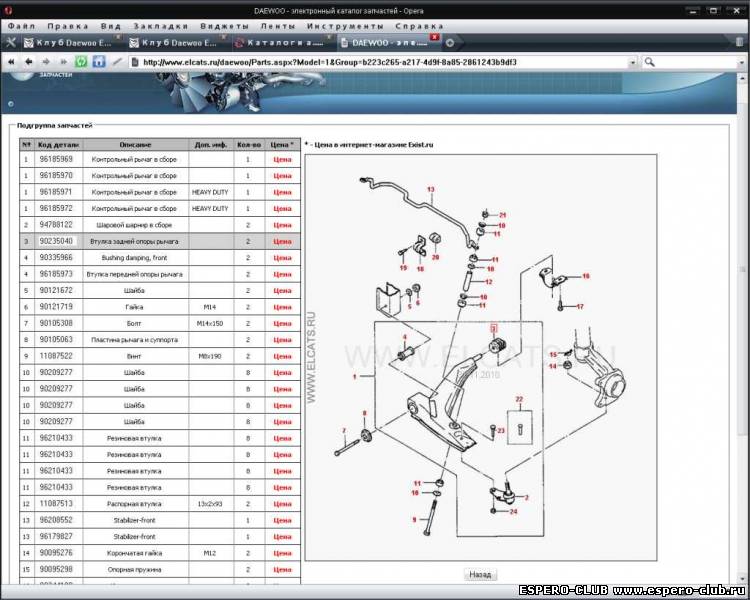Click the fast-forward navigation button
Screen dimensions: 750x600
coord(63,62)
